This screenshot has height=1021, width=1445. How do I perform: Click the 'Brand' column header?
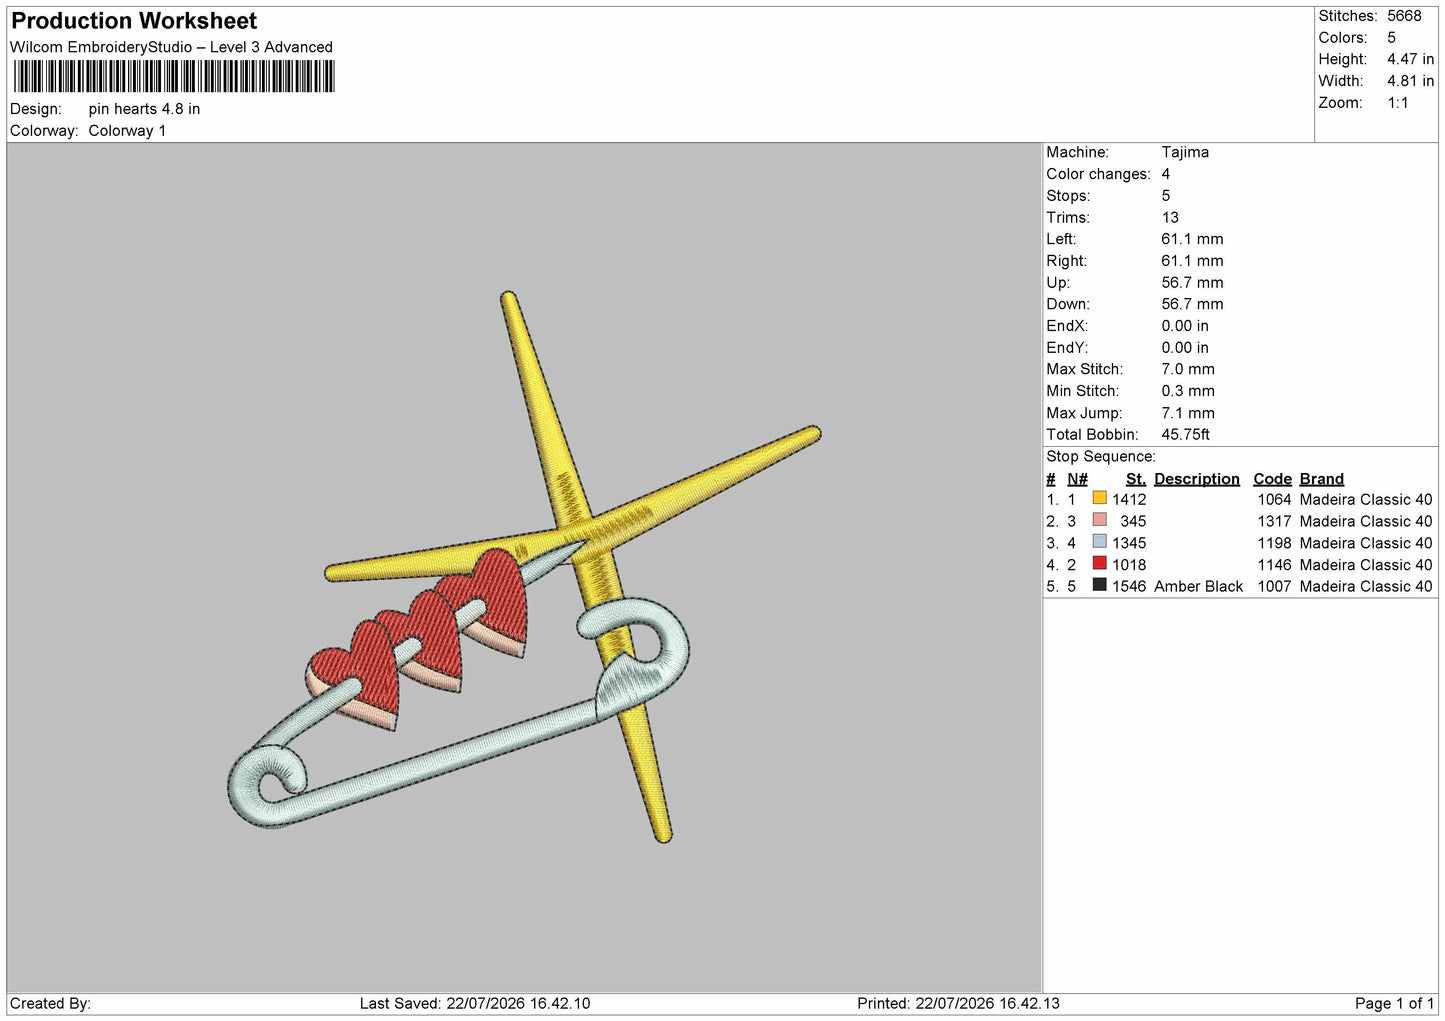tap(1321, 479)
